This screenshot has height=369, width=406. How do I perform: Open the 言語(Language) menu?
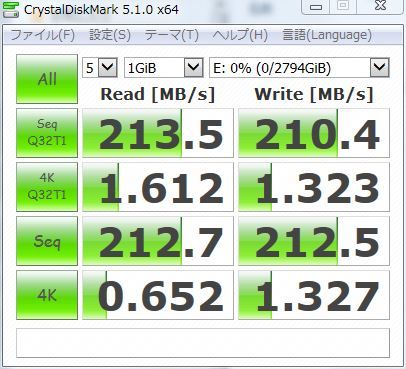pos(327,35)
